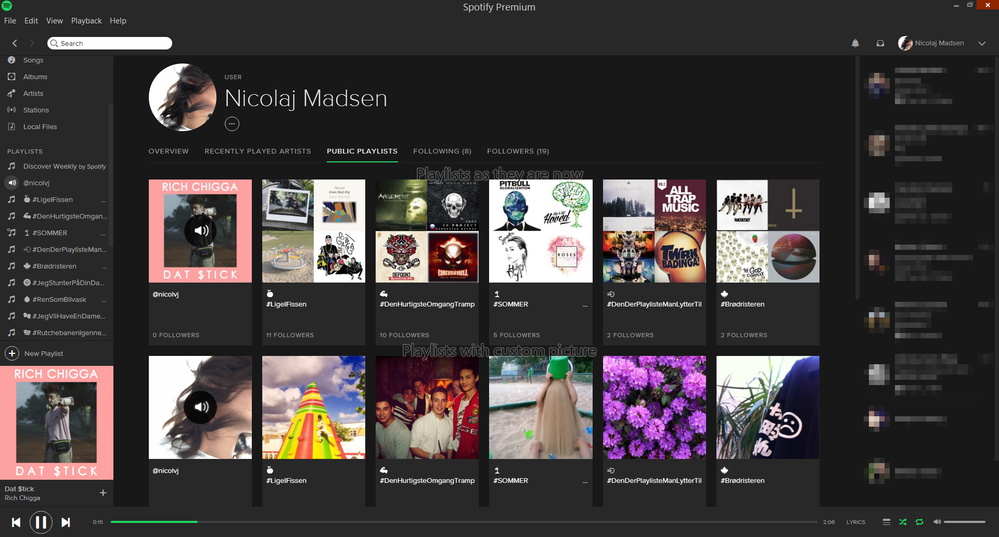Click the speaker overlay on the custom @nicolvj cover
Viewport: 999px width, 537px height.
200,407
